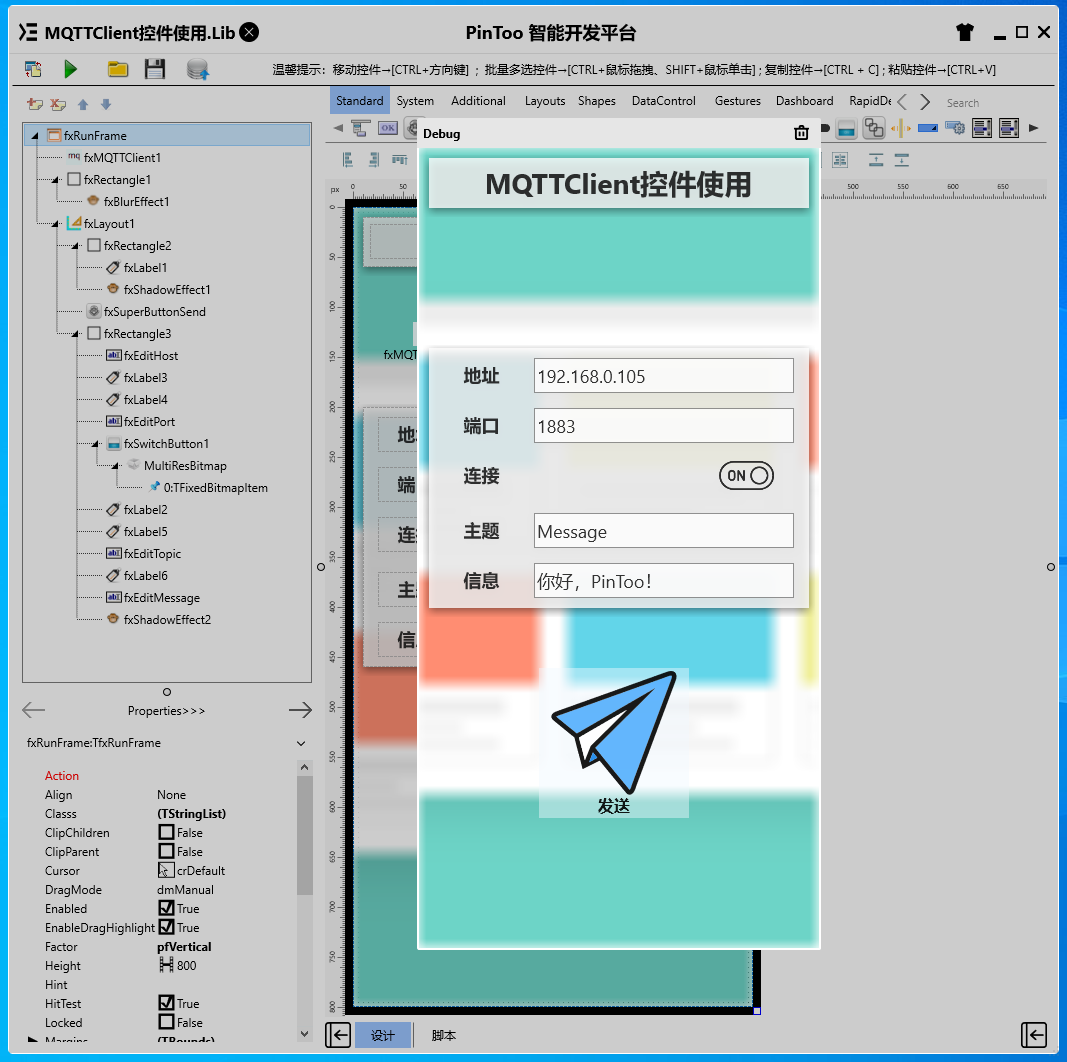Image resolution: width=1067 pixels, height=1062 pixels.
Task: Go to previous properties page with left arrow
Action: pyautogui.click(x=33, y=710)
